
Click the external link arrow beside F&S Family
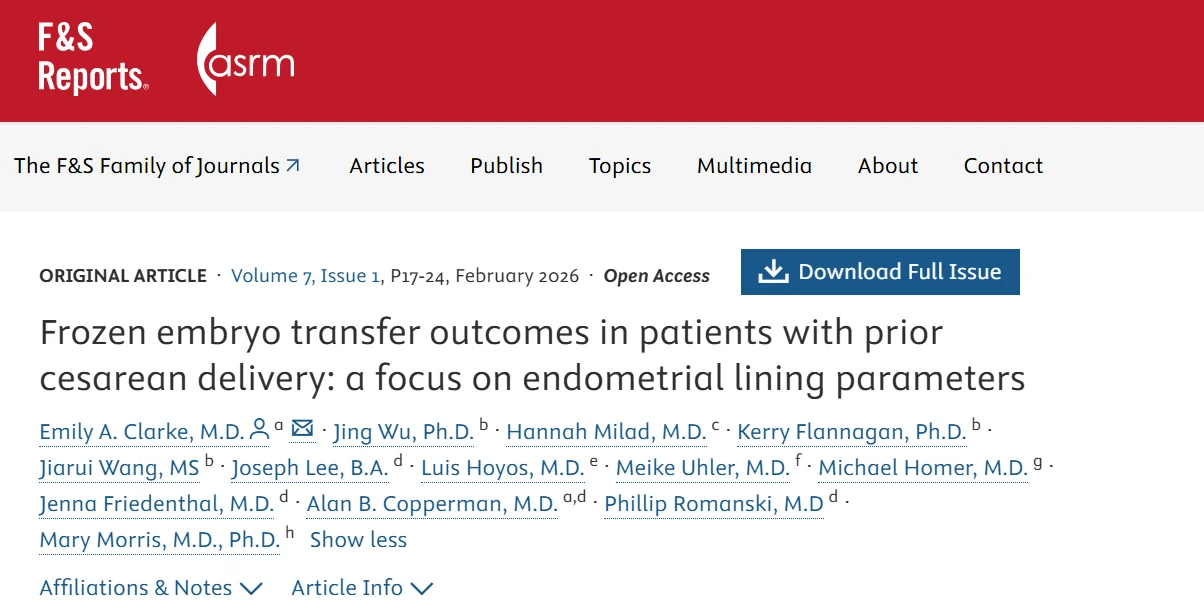click(x=293, y=166)
